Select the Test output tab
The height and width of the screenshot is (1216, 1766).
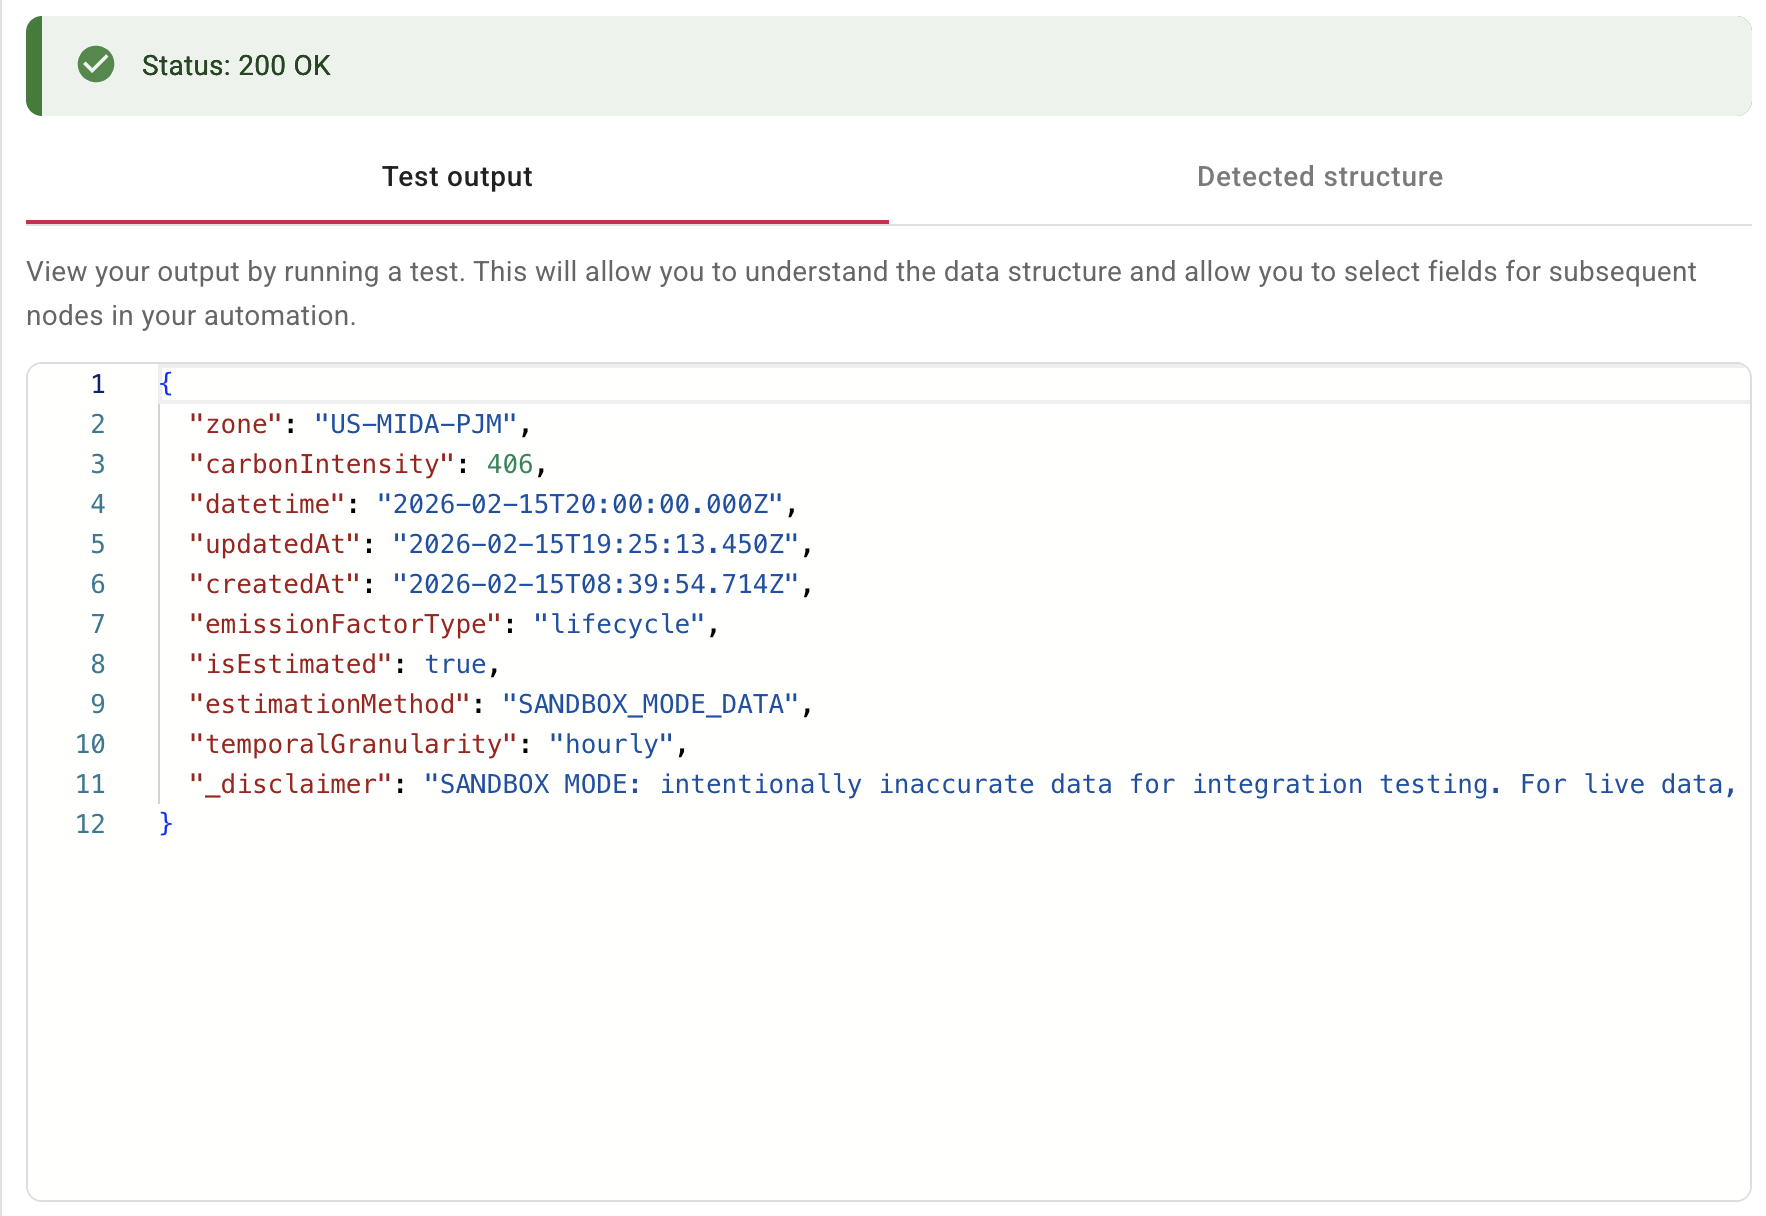(x=457, y=176)
